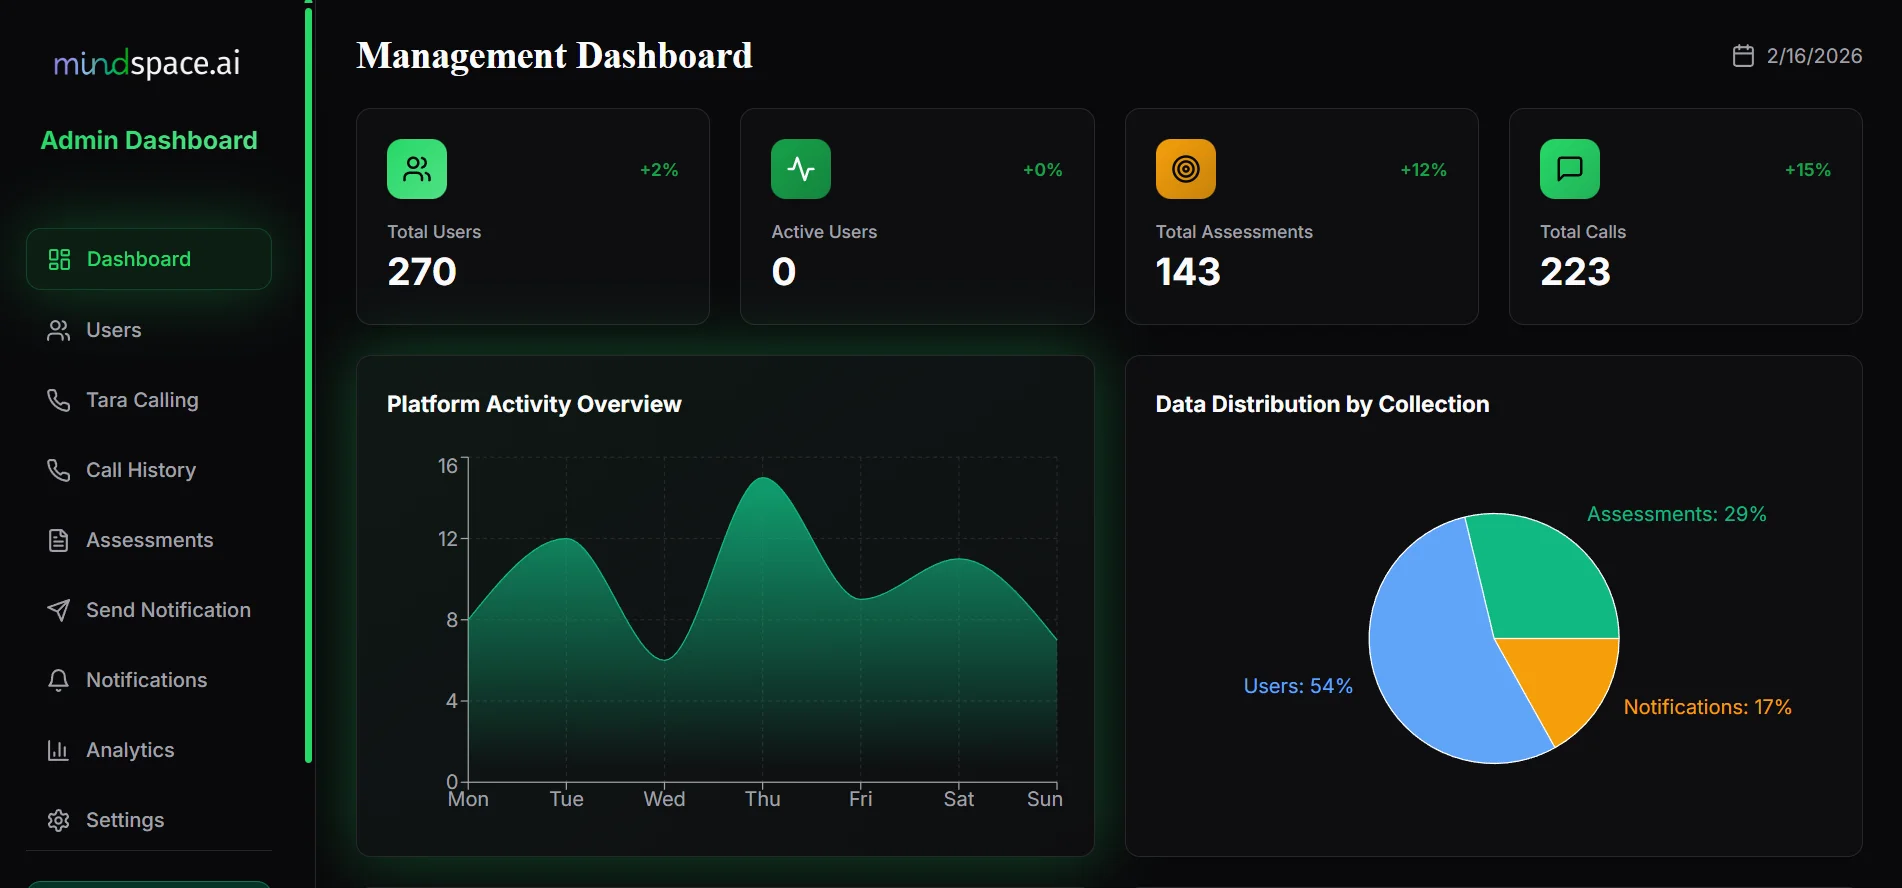The image size is (1902, 888).
Task: Click the Total Assessments target icon
Action: coord(1186,169)
